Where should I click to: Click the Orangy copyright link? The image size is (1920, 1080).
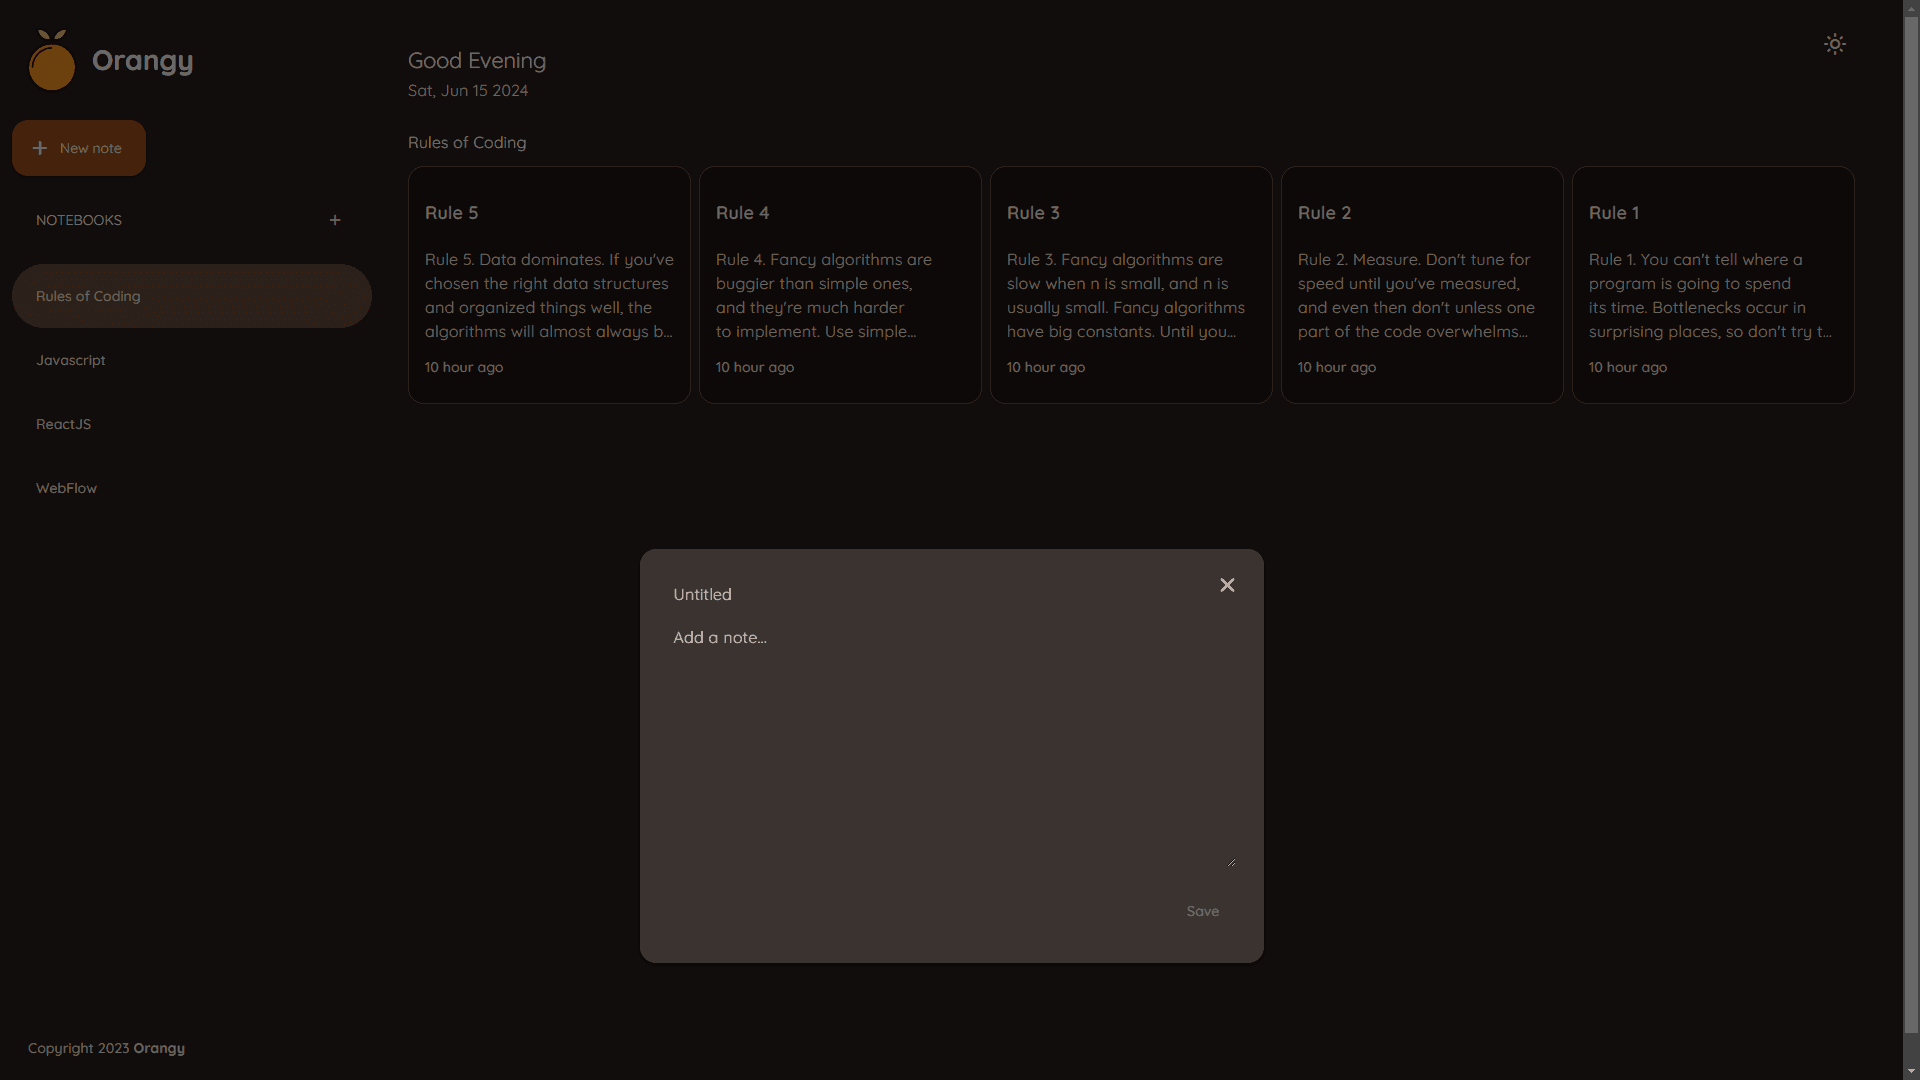click(159, 1048)
